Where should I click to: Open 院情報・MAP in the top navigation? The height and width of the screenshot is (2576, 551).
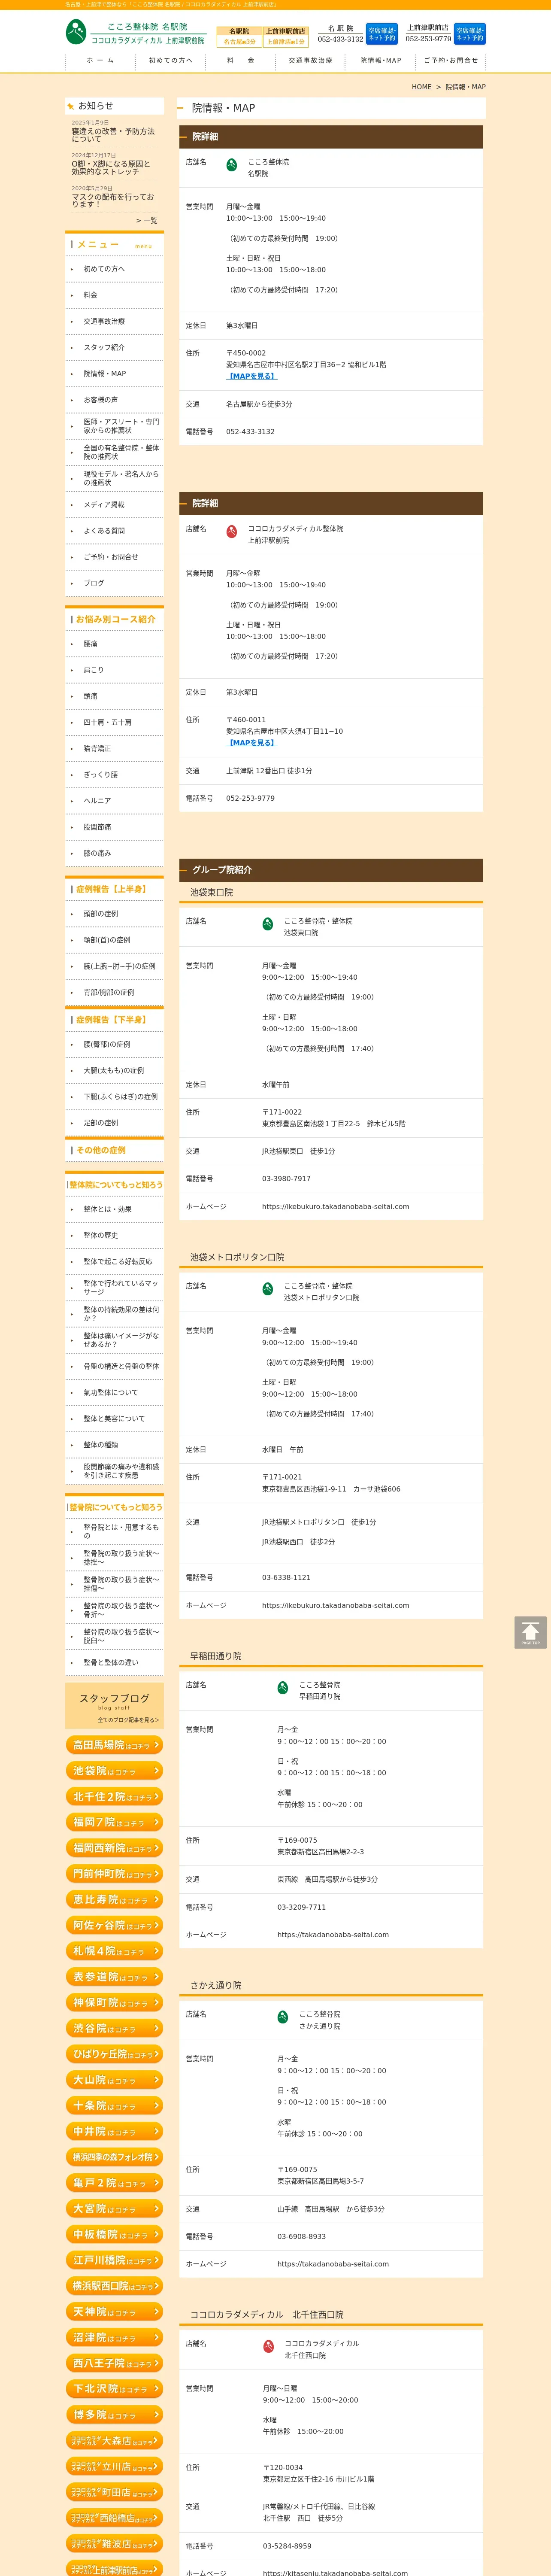(380, 61)
